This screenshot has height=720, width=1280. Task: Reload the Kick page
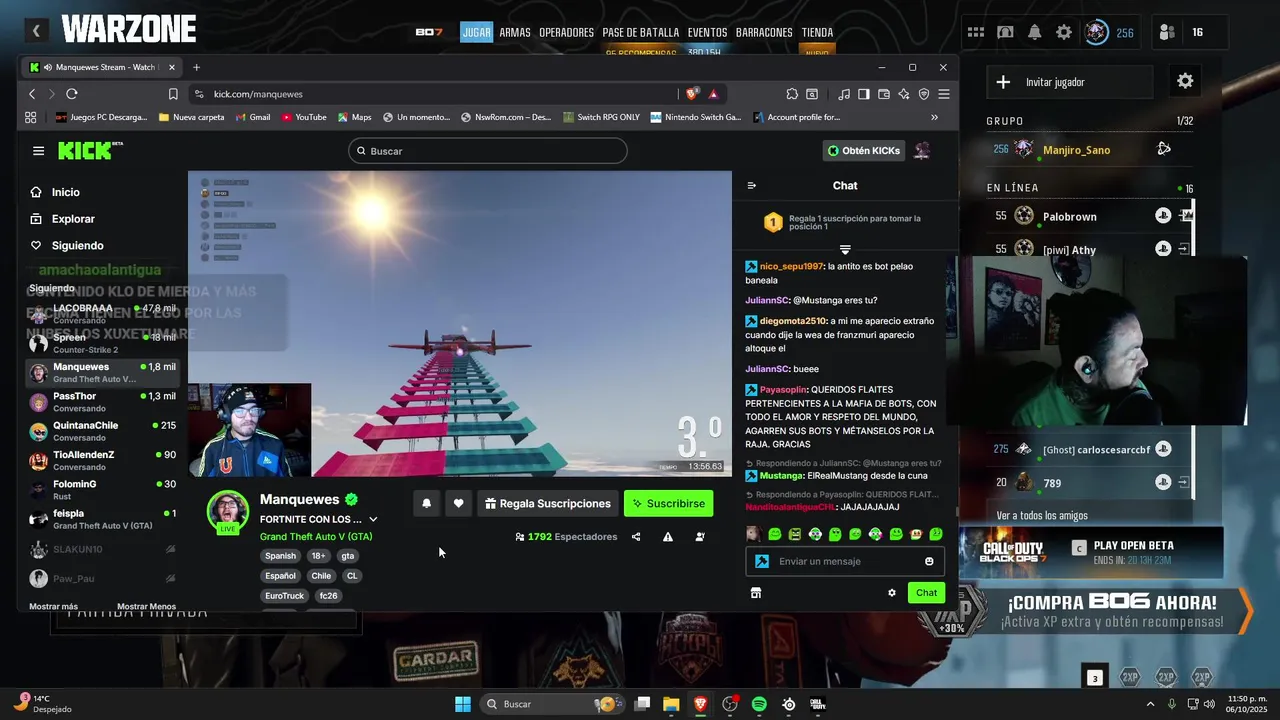click(x=72, y=94)
